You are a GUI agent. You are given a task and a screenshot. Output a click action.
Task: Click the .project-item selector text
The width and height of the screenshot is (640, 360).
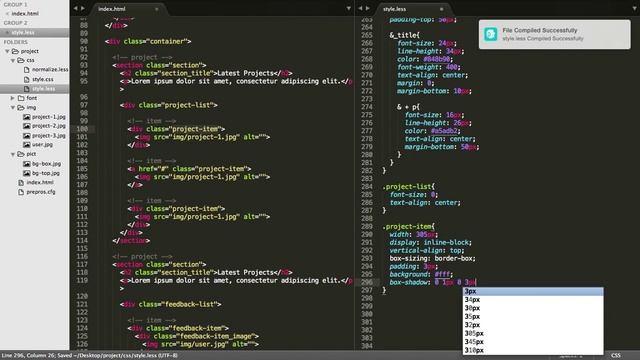point(408,227)
